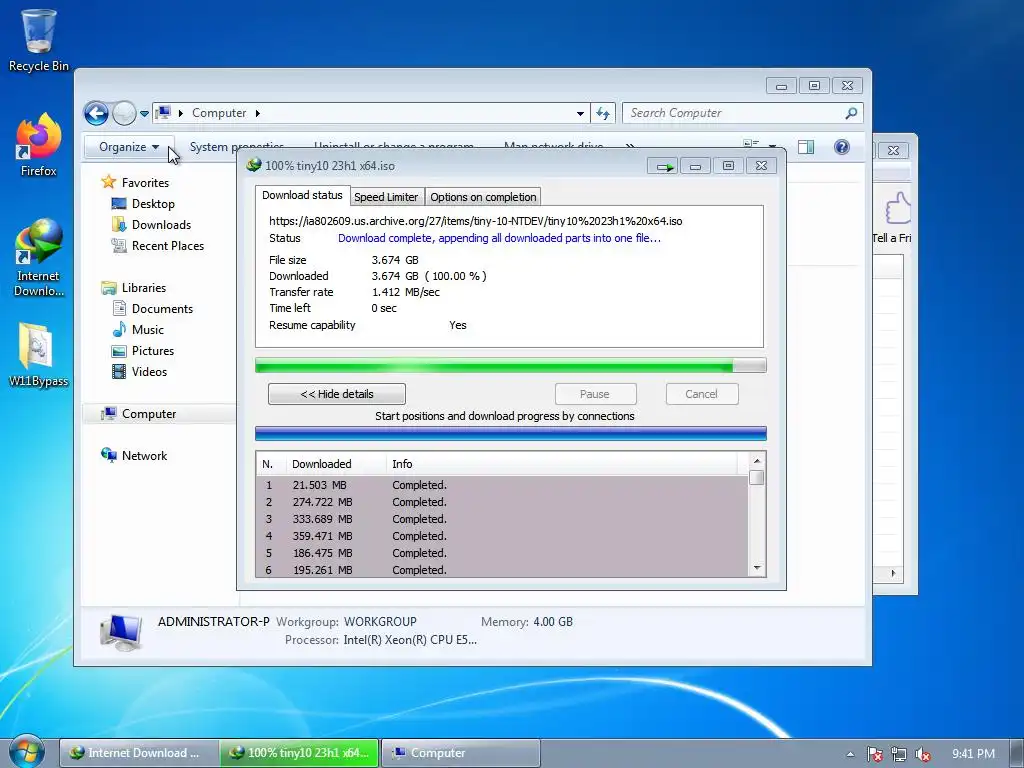Screen dimensions: 1024x768
Task: Click the search magnifier in Search Computer
Action: (850, 113)
